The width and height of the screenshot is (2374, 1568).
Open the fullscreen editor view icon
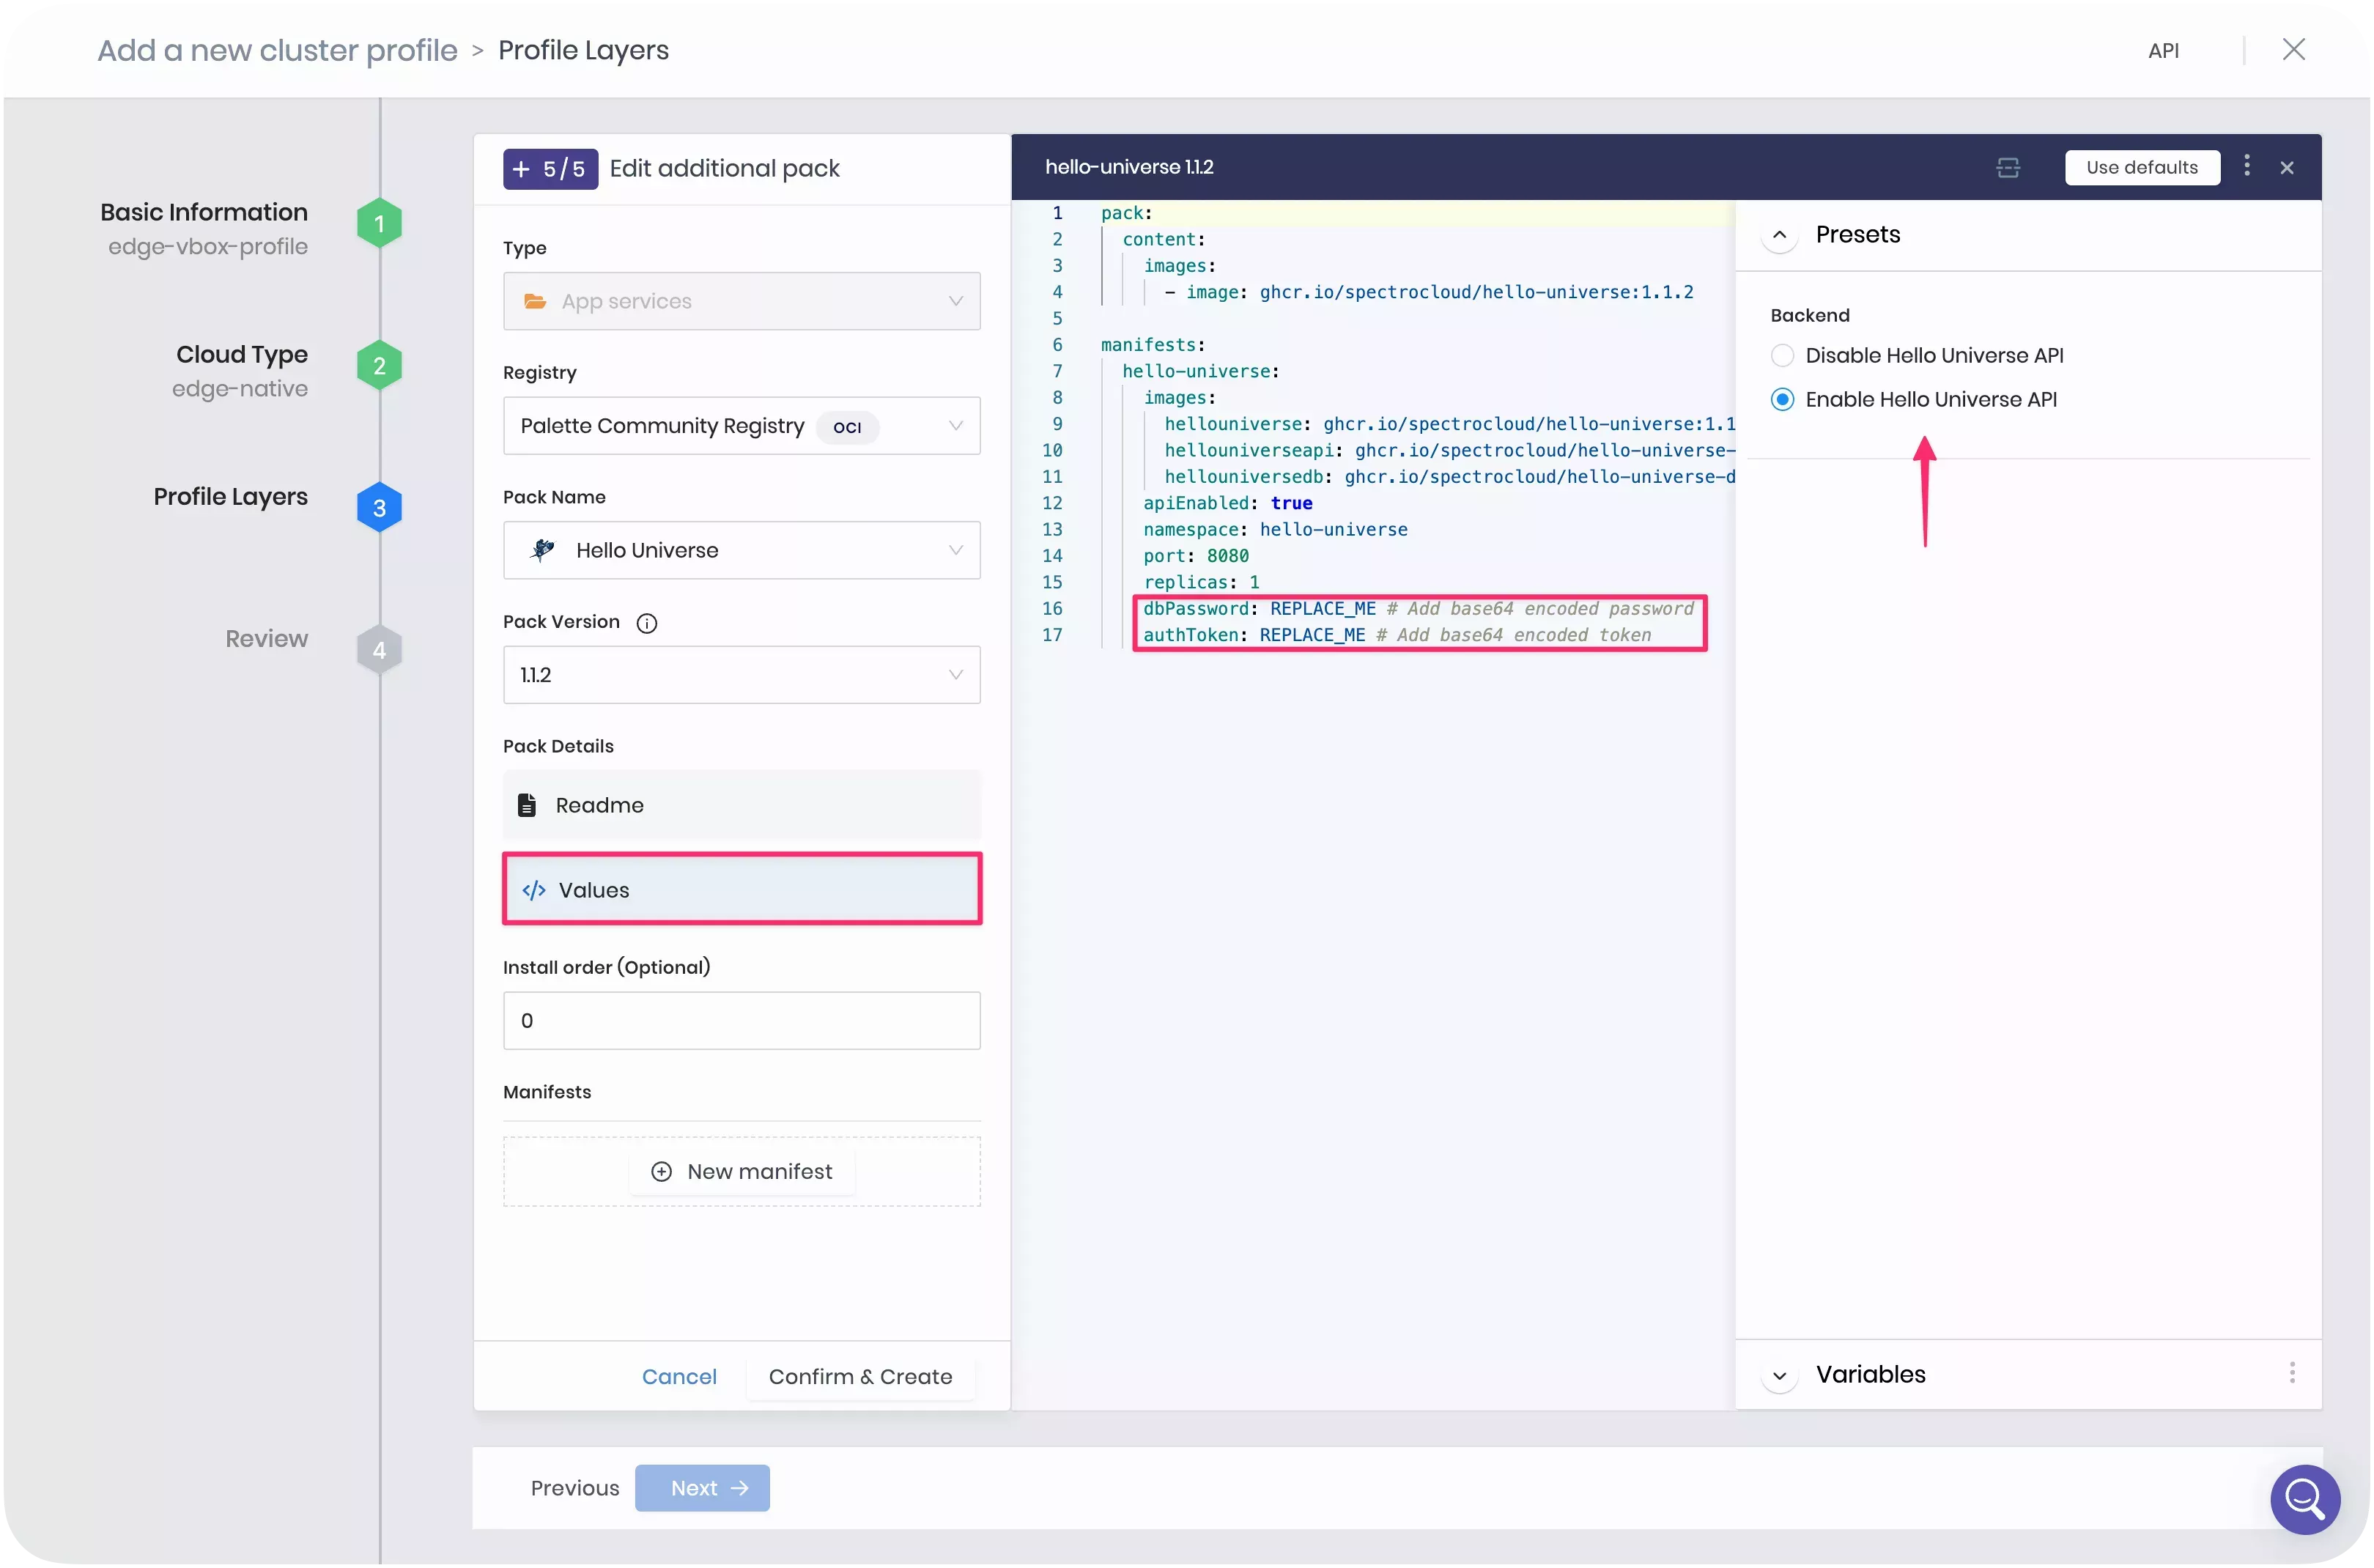(2007, 167)
